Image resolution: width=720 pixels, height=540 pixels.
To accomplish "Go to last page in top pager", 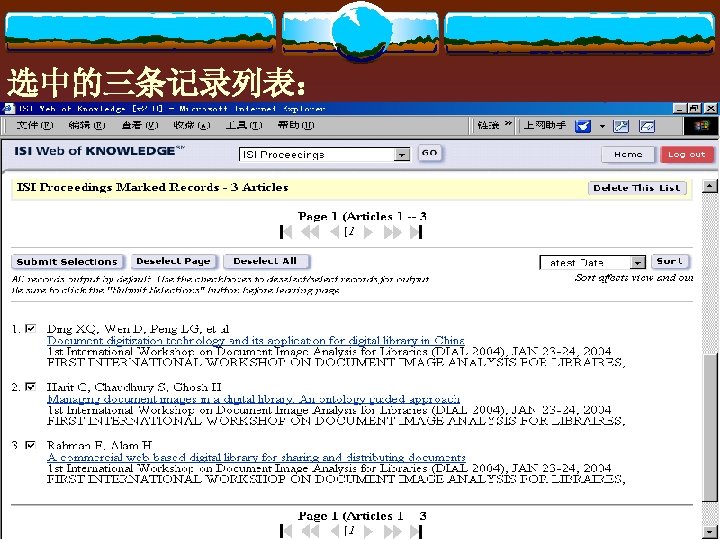I will click(416, 232).
